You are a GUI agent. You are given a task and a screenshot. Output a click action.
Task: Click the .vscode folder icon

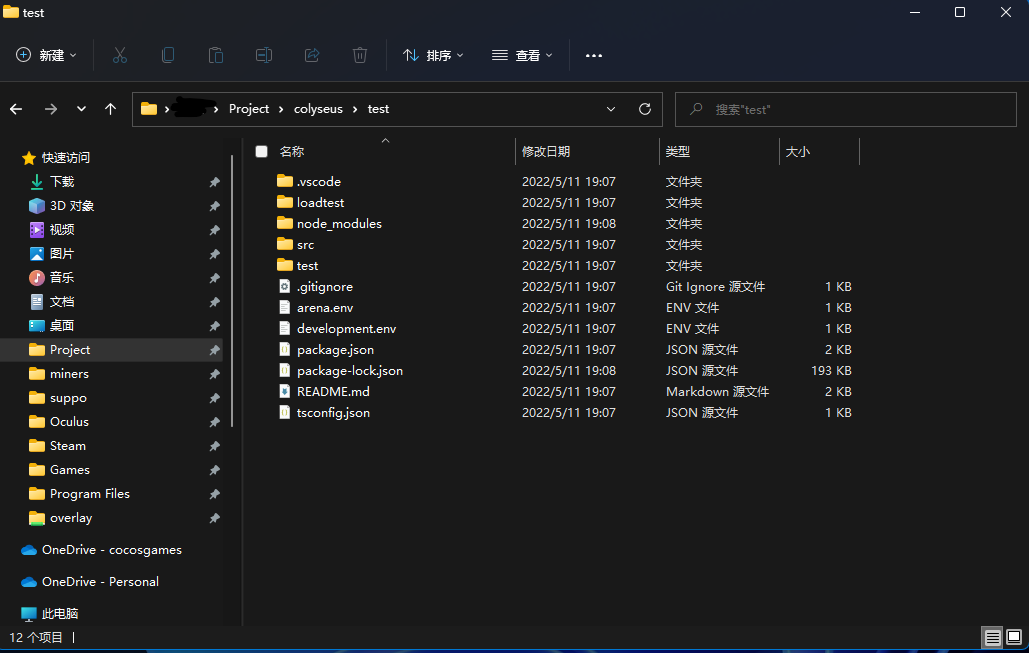tap(285, 180)
